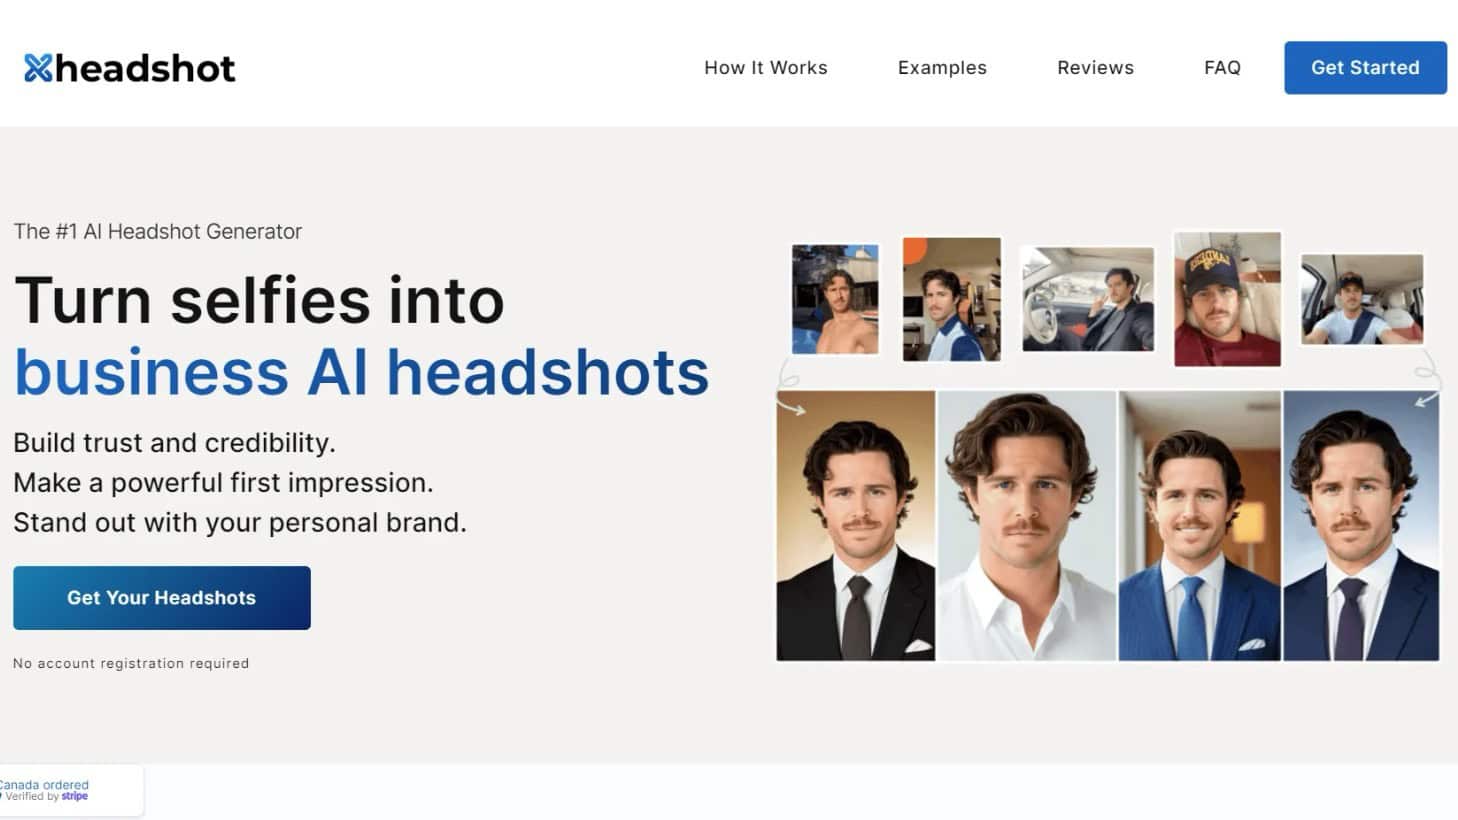Select the black suit headshot result
The height and width of the screenshot is (820, 1458).
856,525
